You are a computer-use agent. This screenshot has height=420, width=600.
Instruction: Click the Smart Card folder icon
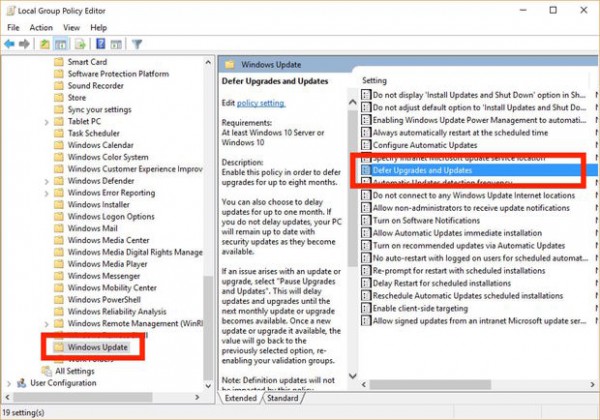tap(59, 62)
